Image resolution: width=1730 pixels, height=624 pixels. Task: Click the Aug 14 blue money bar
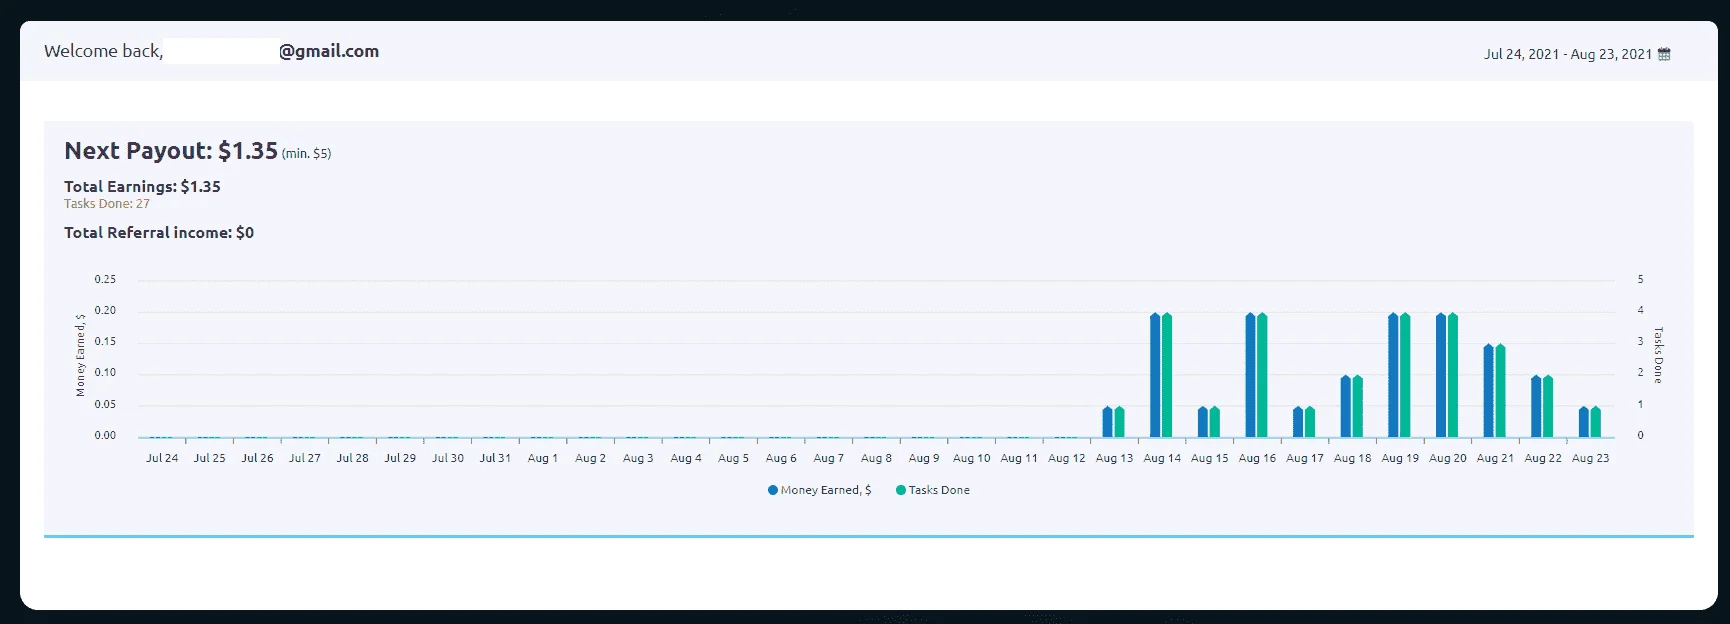pos(1155,375)
